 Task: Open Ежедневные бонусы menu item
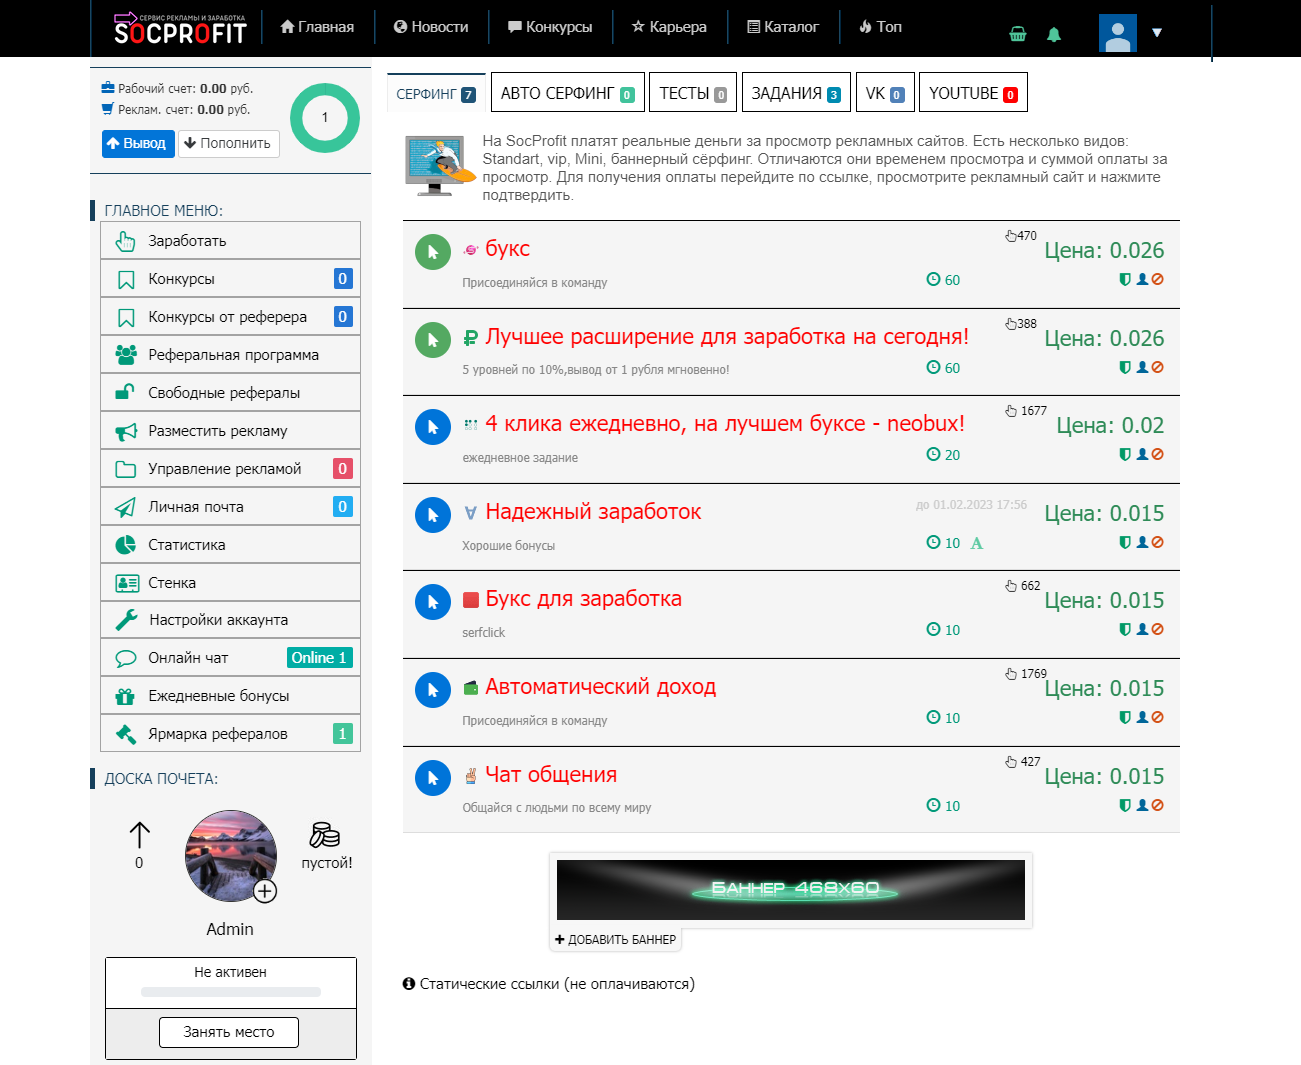pyautogui.click(x=230, y=696)
